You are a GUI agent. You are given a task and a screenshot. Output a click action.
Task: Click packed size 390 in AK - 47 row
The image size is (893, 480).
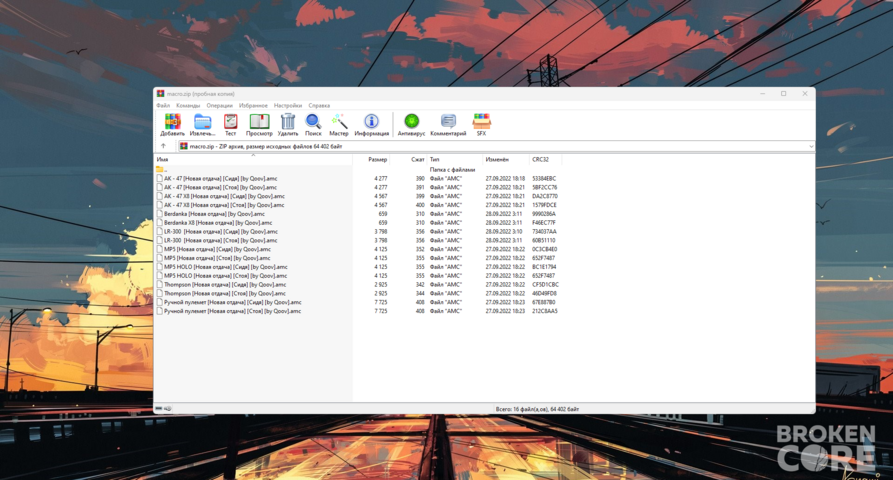click(x=420, y=178)
